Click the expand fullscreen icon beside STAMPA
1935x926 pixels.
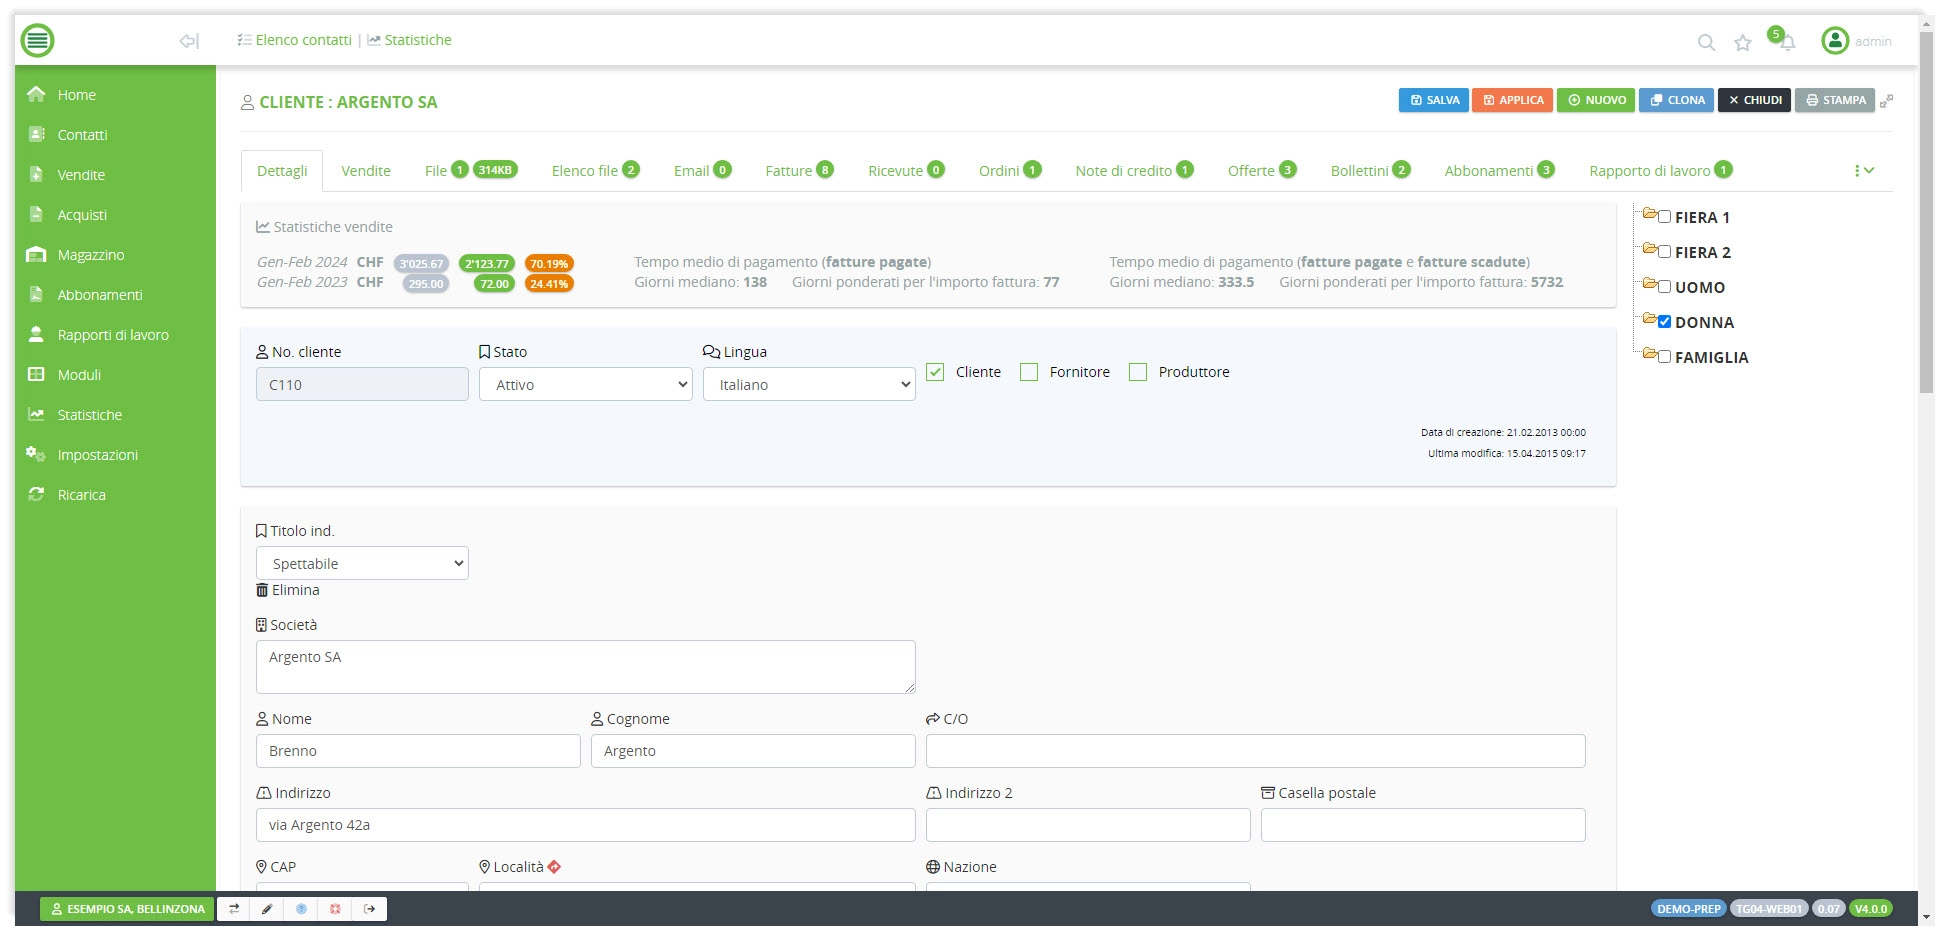point(1886,101)
